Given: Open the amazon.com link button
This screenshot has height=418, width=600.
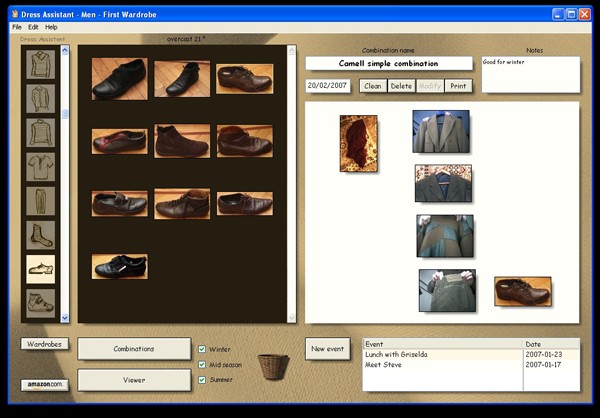Looking at the screenshot, I should (x=45, y=385).
